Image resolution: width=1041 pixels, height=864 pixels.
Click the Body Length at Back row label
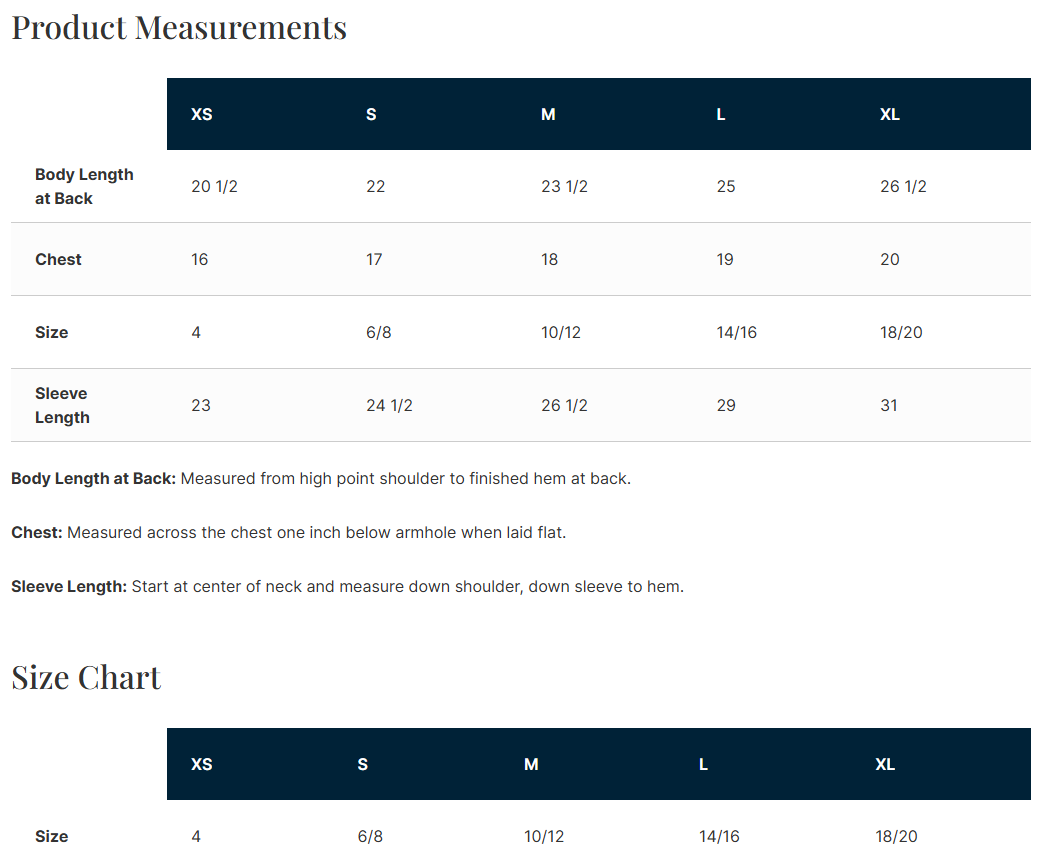(x=84, y=187)
